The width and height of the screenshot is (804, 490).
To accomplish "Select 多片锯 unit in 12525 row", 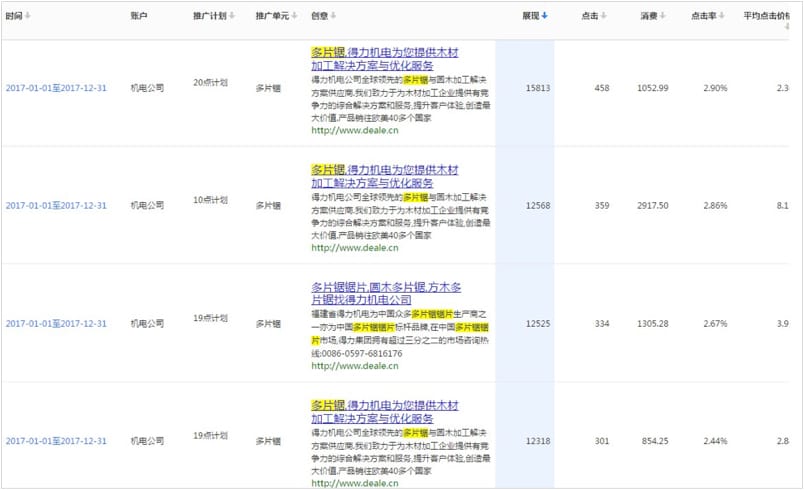I will 268,324.
